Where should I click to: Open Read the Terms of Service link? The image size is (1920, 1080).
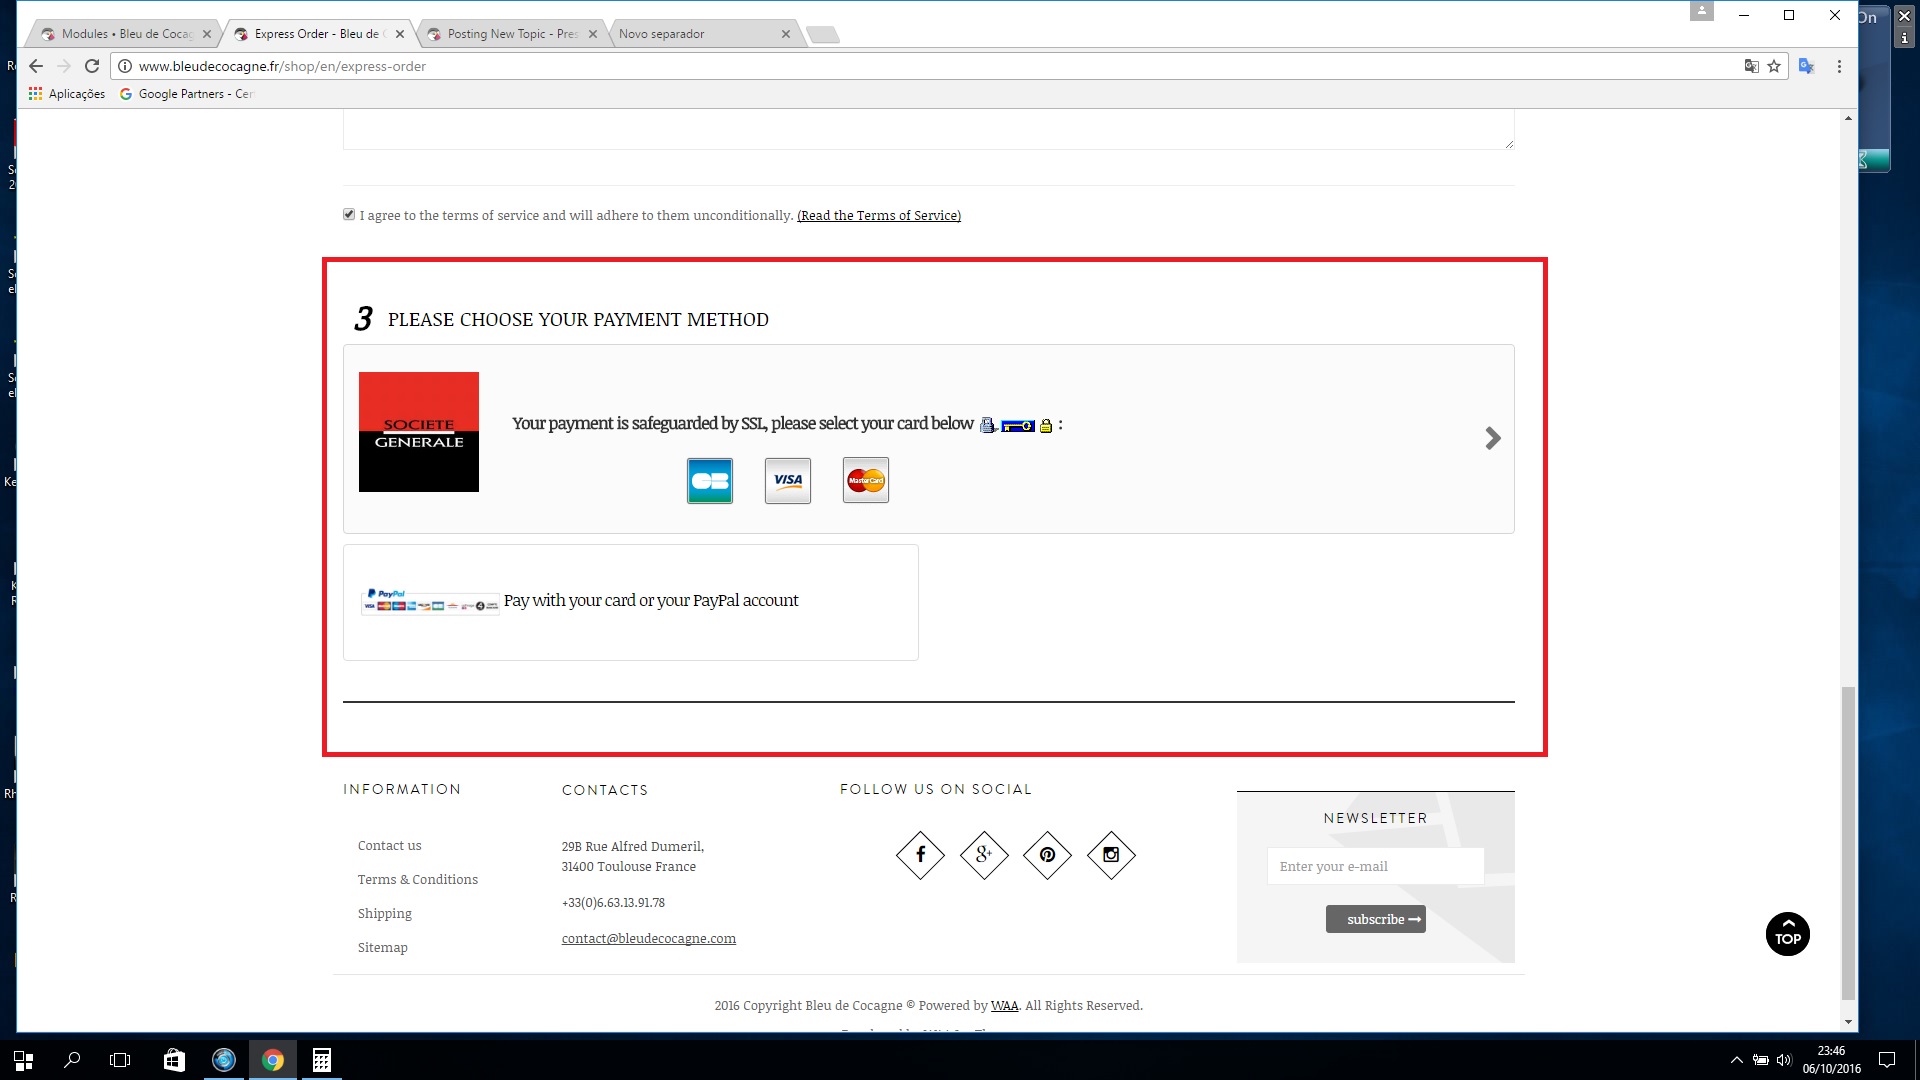click(x=878, y=215)
